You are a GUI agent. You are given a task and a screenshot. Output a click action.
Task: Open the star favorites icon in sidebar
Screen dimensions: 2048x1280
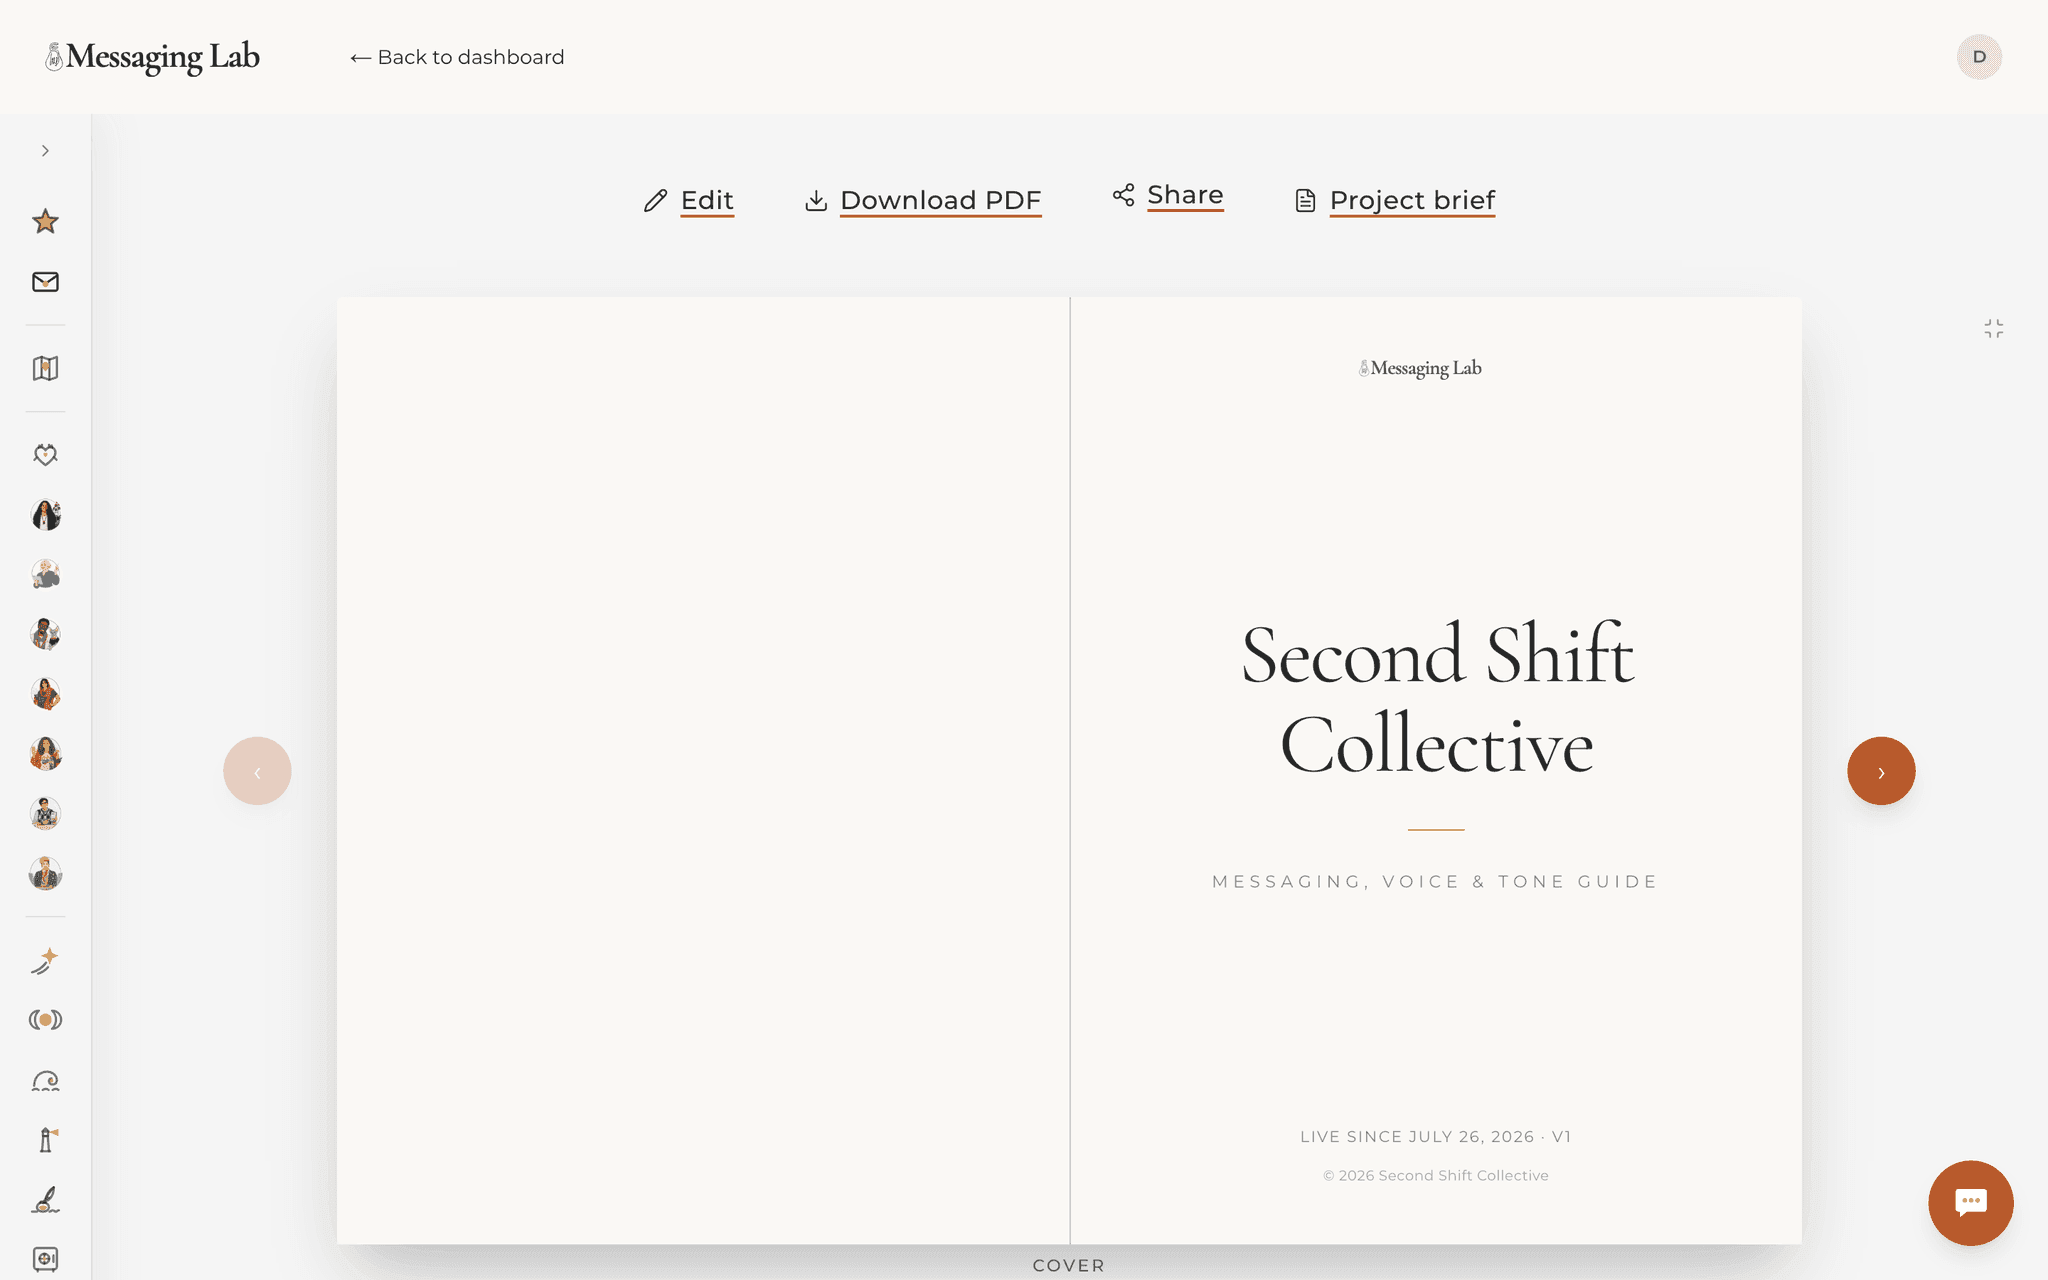[45, 221]
